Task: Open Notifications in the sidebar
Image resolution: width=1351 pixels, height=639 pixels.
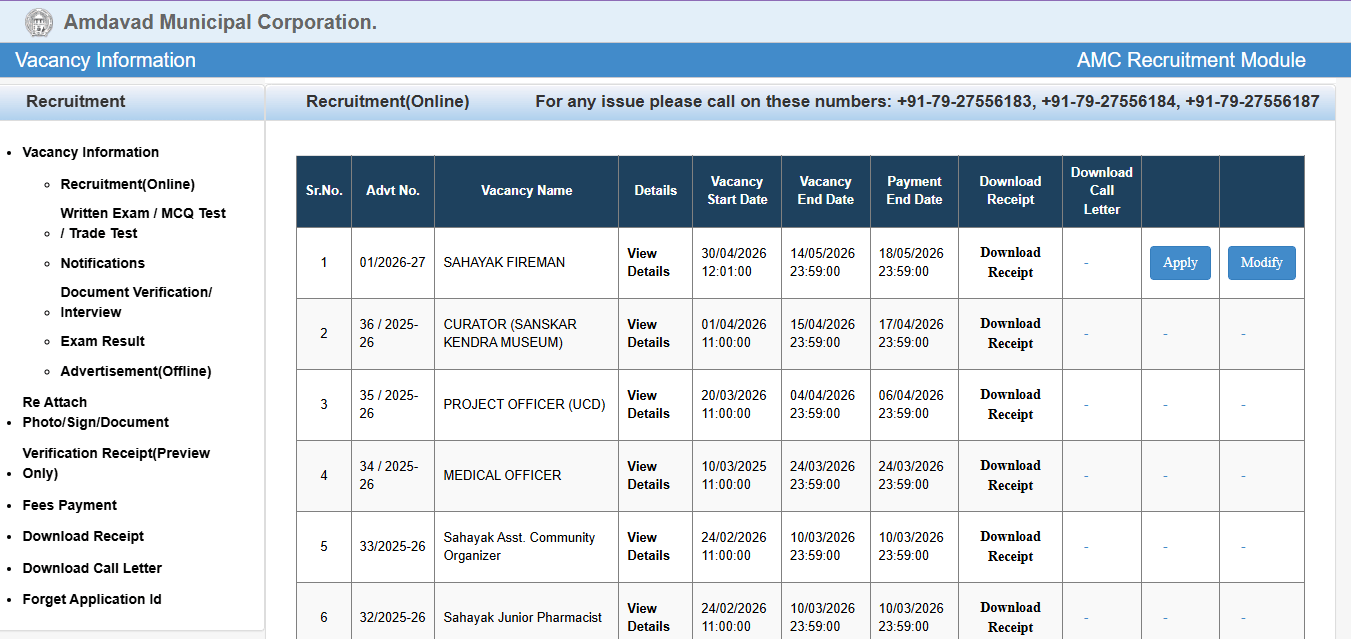Action: click(x=103, y=263)
